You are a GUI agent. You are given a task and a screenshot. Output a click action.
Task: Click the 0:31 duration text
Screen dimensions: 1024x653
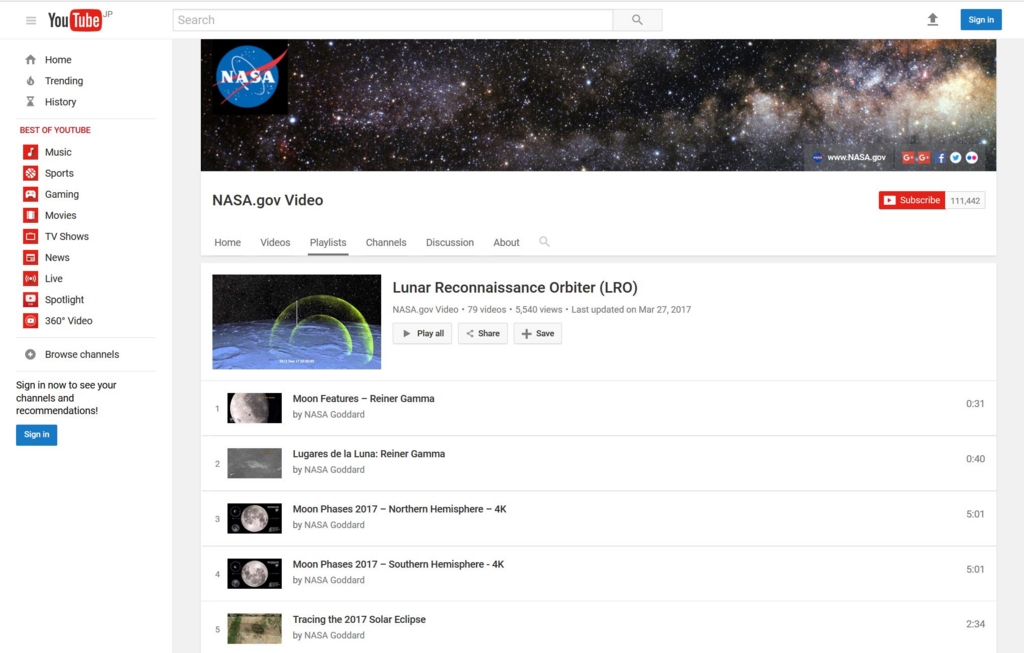pos(975,404)
